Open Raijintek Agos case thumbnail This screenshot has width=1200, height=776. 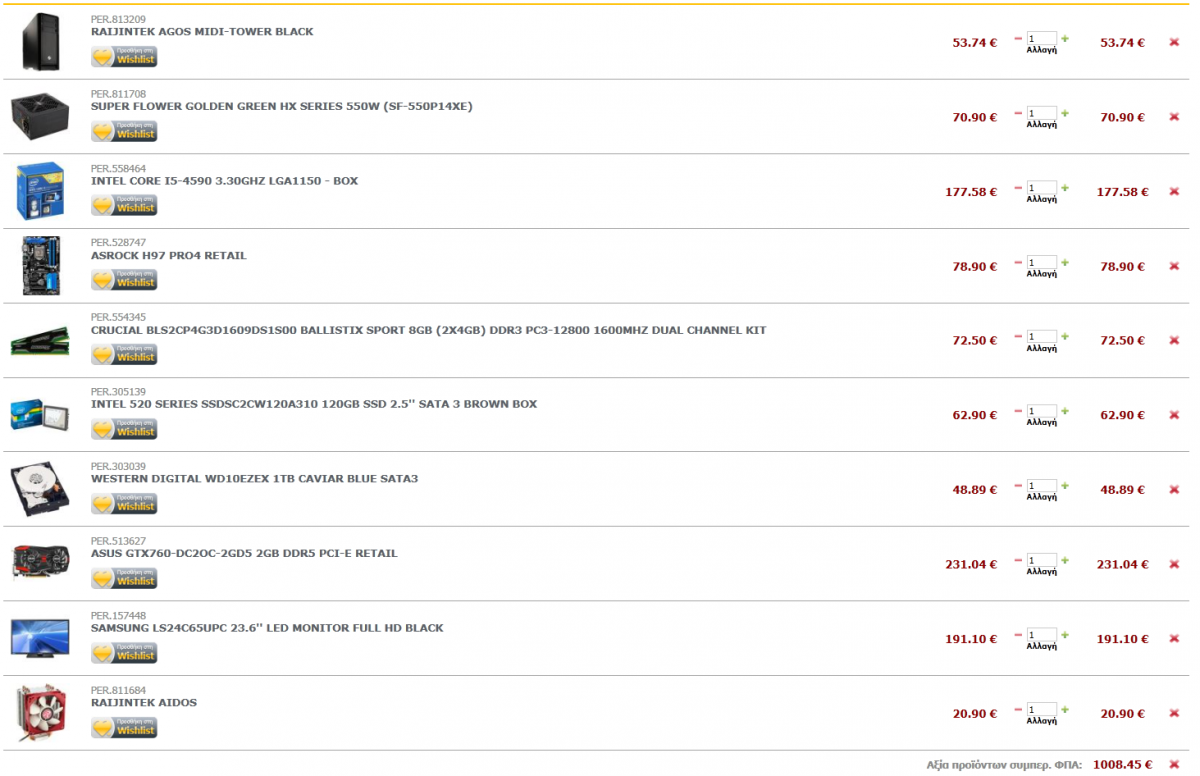pyautogui.click(x=40, y=42)
